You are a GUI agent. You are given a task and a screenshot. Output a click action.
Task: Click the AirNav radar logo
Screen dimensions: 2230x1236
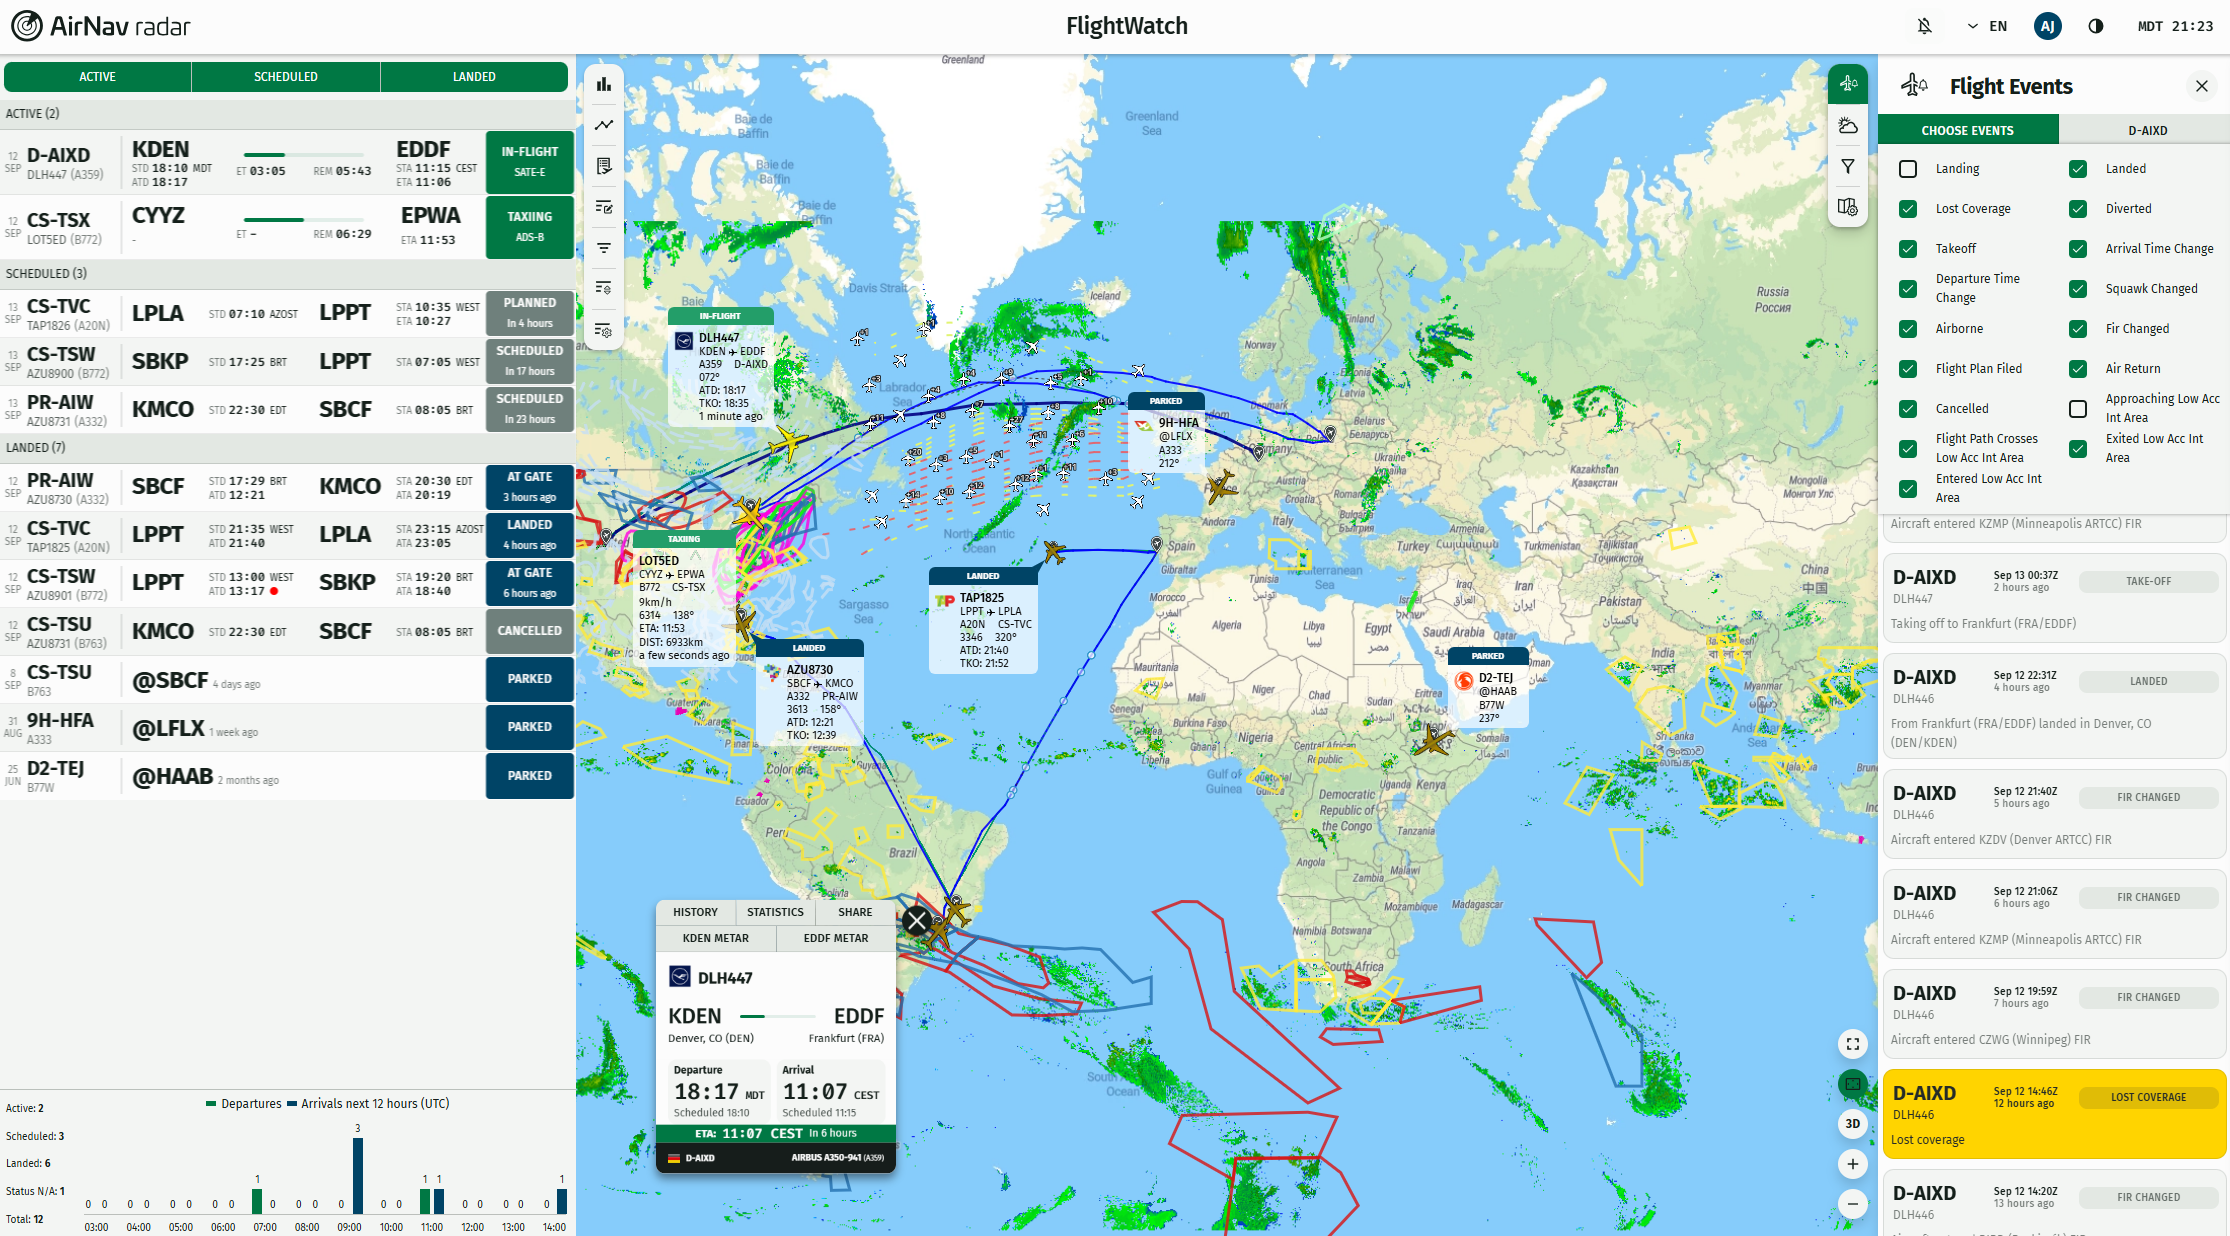[101, 26]
